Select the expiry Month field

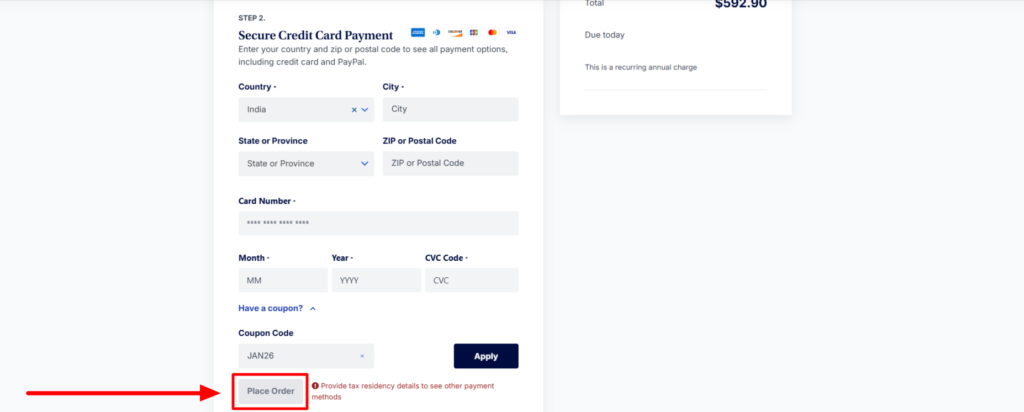coord(283,281)
